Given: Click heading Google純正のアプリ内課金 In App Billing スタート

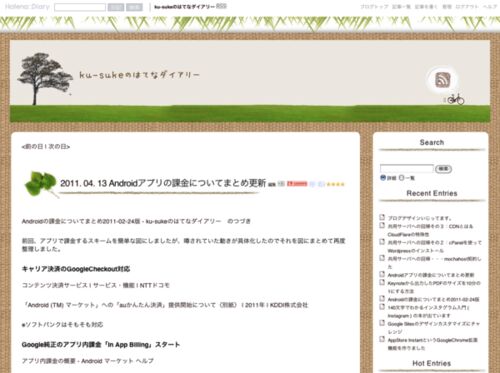Looking at the screenshot, I should point(101,345).
